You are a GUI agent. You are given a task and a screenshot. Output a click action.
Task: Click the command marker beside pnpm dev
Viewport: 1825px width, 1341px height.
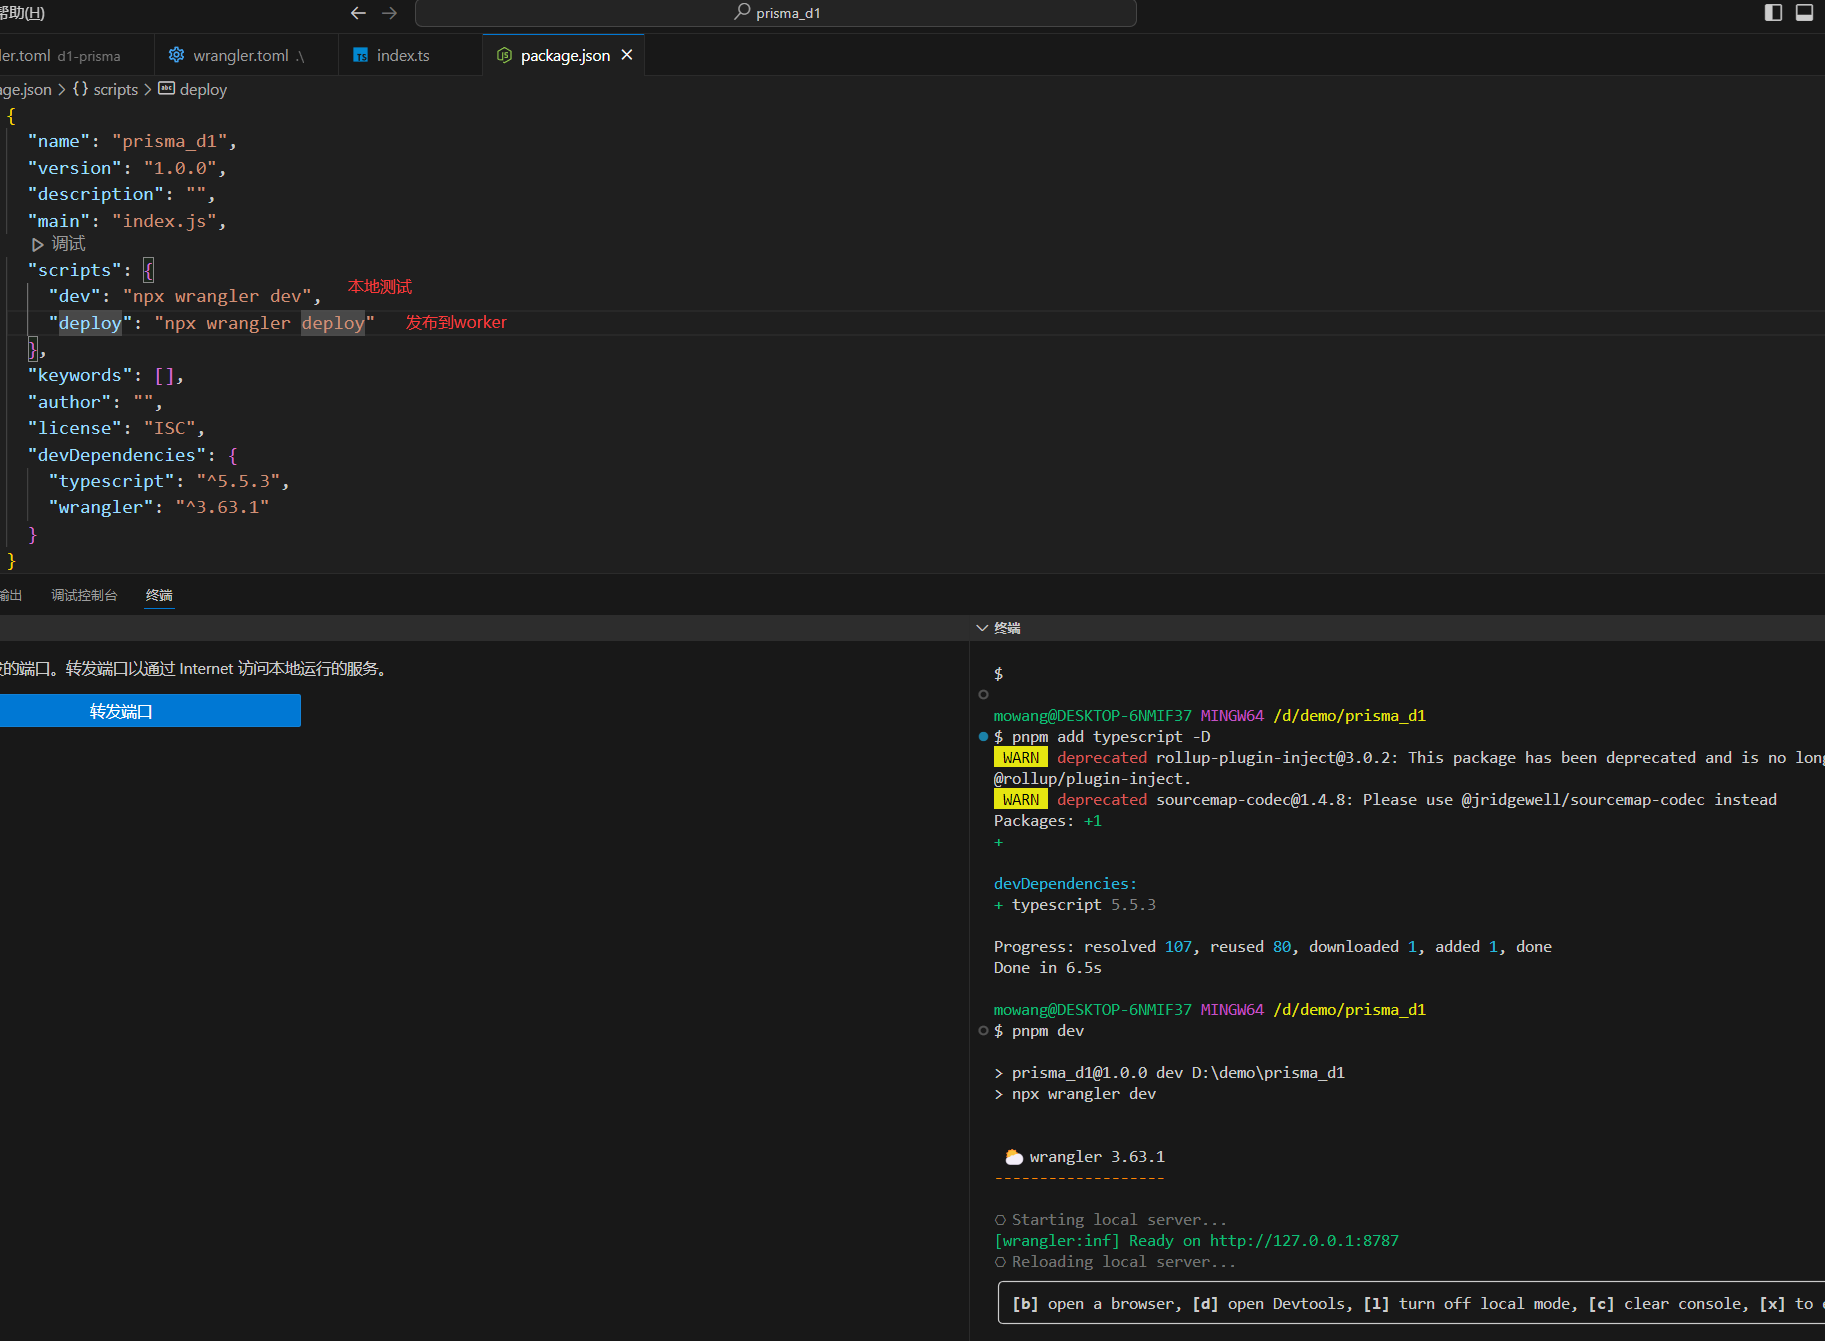click(x=983, y=1031)
